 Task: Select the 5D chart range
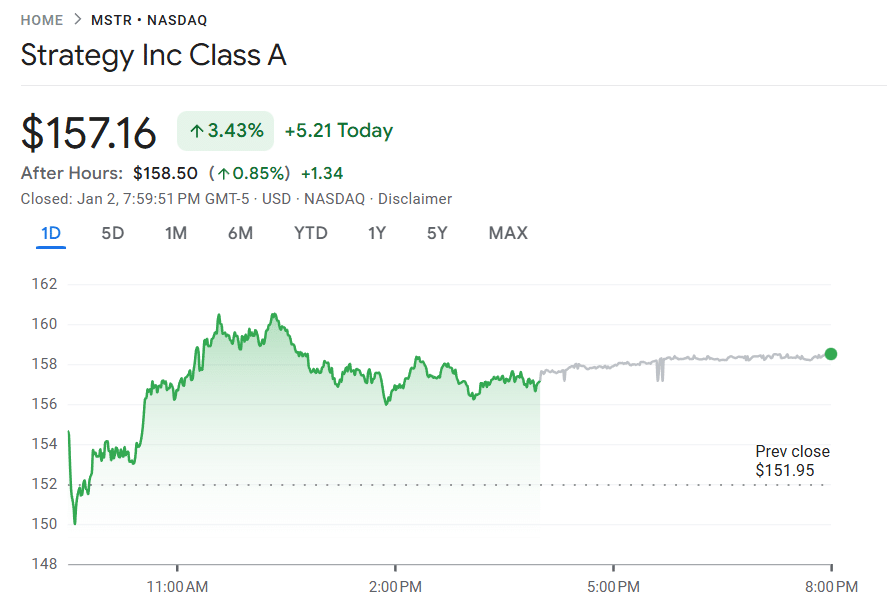pyautogui.click(x=113, y=233)
